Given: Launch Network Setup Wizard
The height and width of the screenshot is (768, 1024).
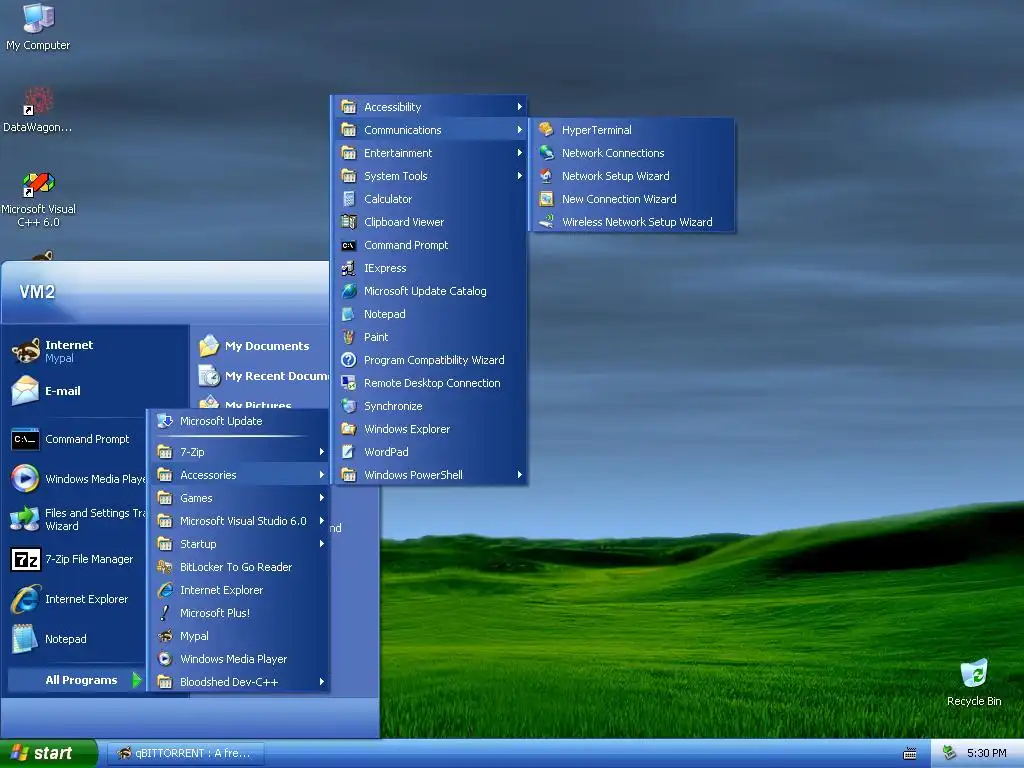Looking at the screenshot, I should (x=632, y=176).
